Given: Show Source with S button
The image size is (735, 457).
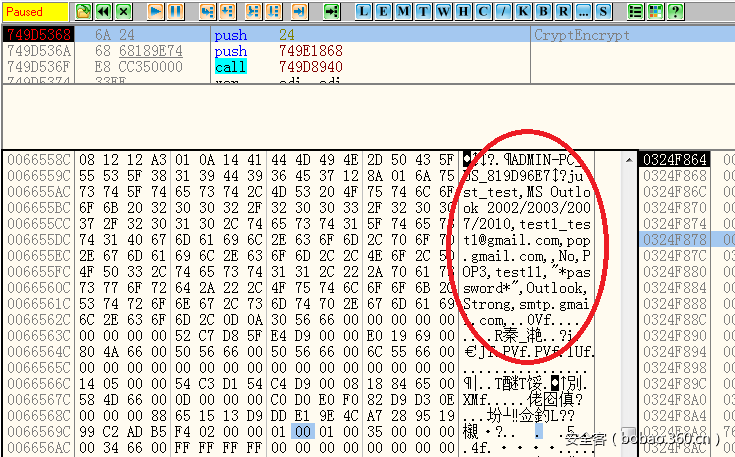Looking at the screenshot, I should [604, 11].
